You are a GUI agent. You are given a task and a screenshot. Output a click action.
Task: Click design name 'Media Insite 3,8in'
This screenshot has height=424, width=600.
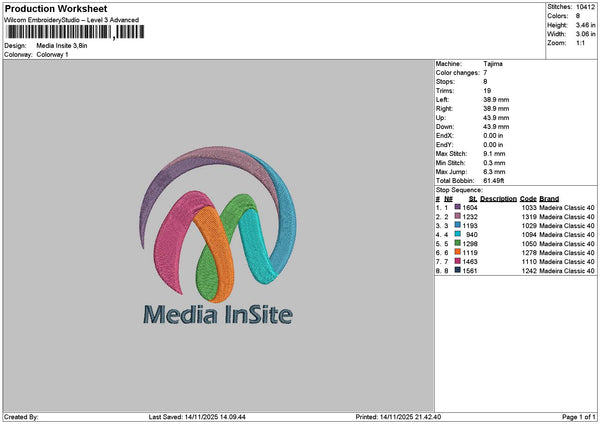(x=62, y=46)
